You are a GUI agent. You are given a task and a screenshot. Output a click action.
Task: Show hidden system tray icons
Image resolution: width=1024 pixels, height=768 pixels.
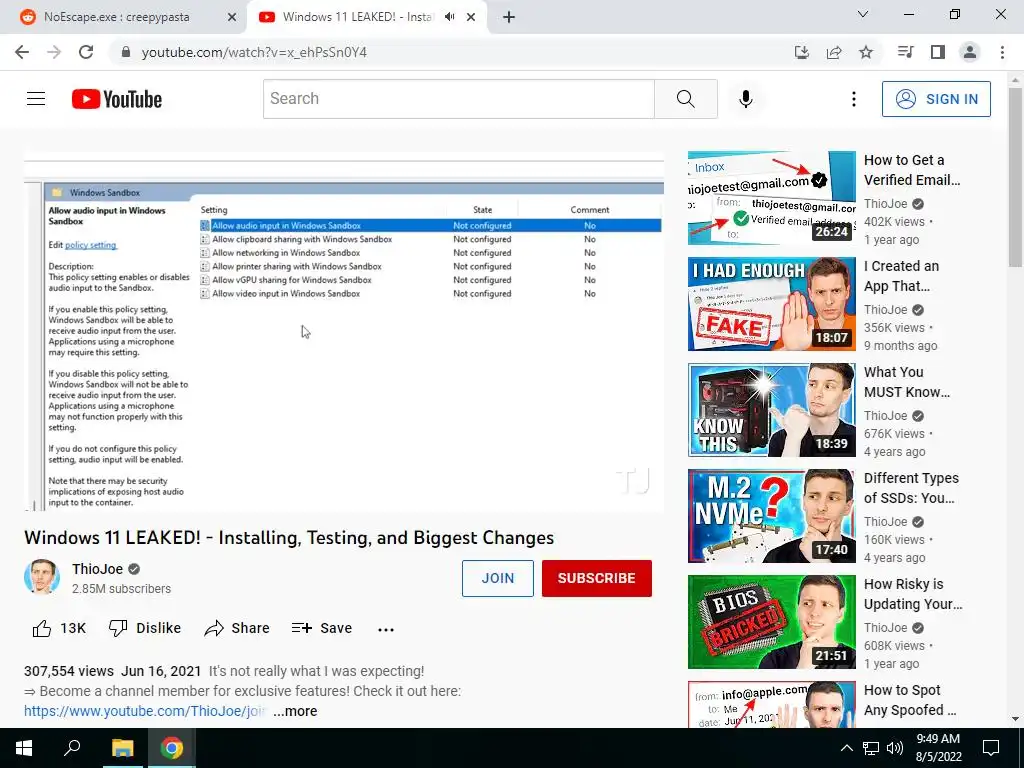point(846,748)
